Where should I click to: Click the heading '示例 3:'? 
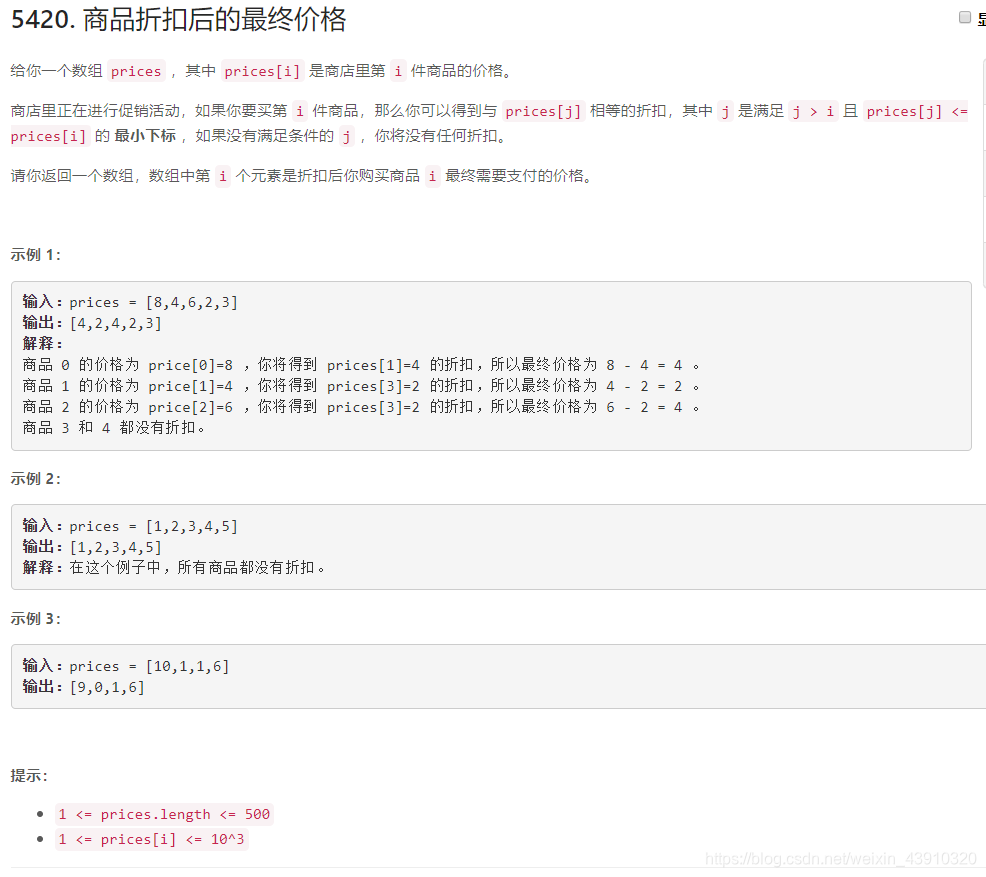pyautogui.click(x=35, y=619)
